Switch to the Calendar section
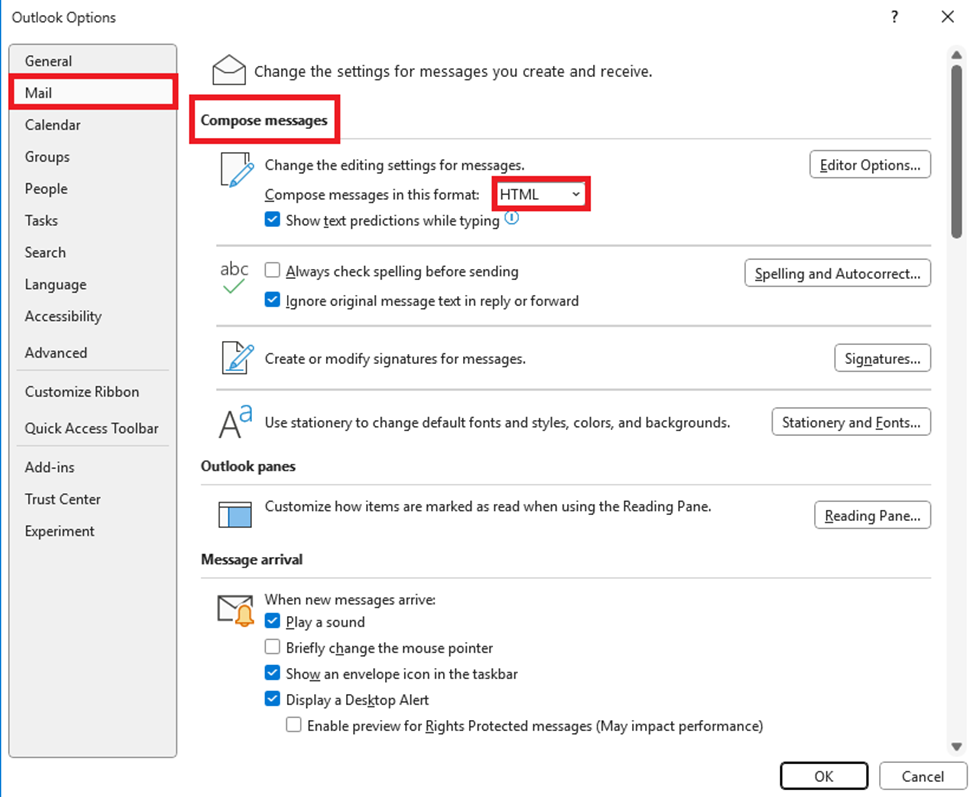Screen dimensions: 975x797 coord(52,125)
